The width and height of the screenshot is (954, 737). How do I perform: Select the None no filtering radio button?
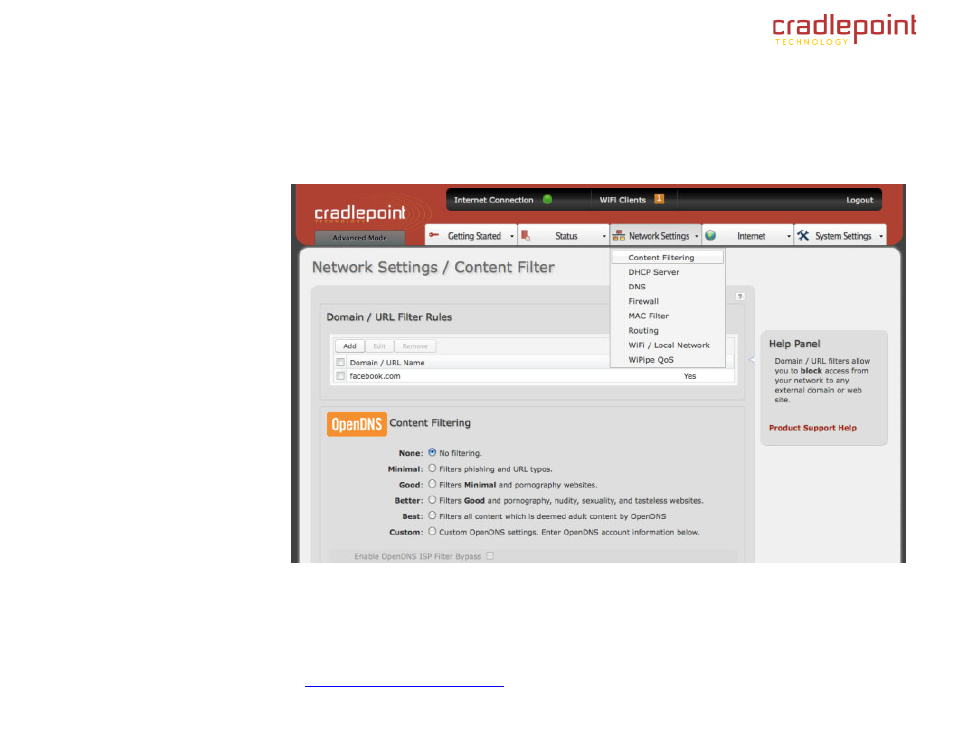click(x=432, y=452)
